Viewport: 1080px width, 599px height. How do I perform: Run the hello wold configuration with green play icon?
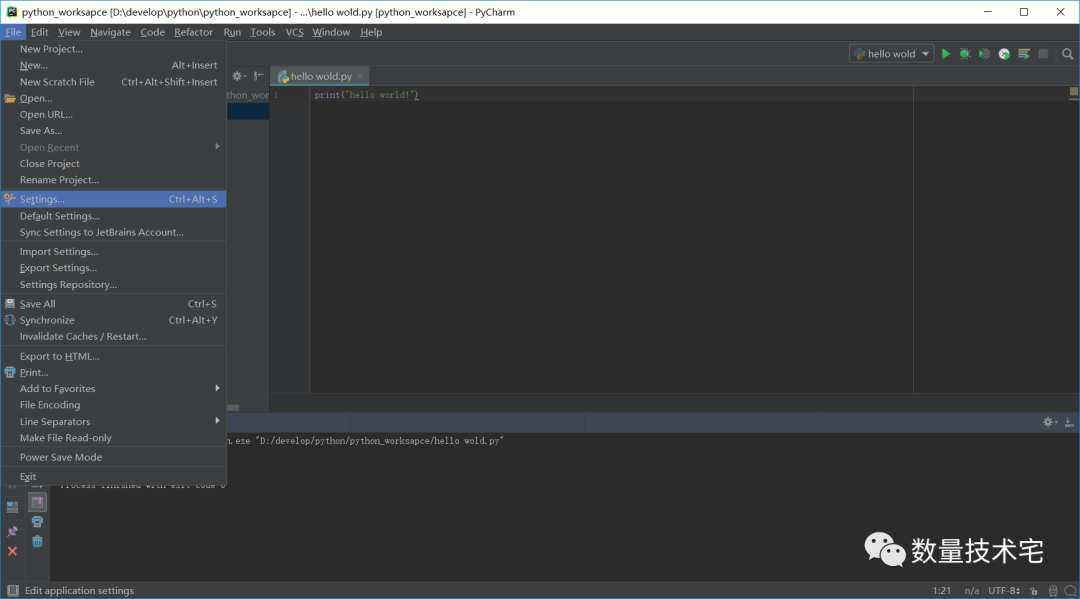(946, 54)
